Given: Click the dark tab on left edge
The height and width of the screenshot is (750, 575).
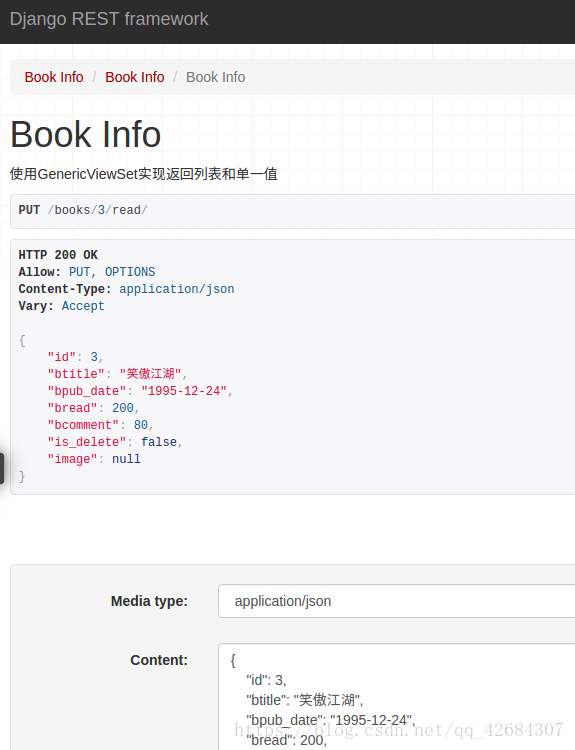Looking at the screenshot, I should pos(2,468).
